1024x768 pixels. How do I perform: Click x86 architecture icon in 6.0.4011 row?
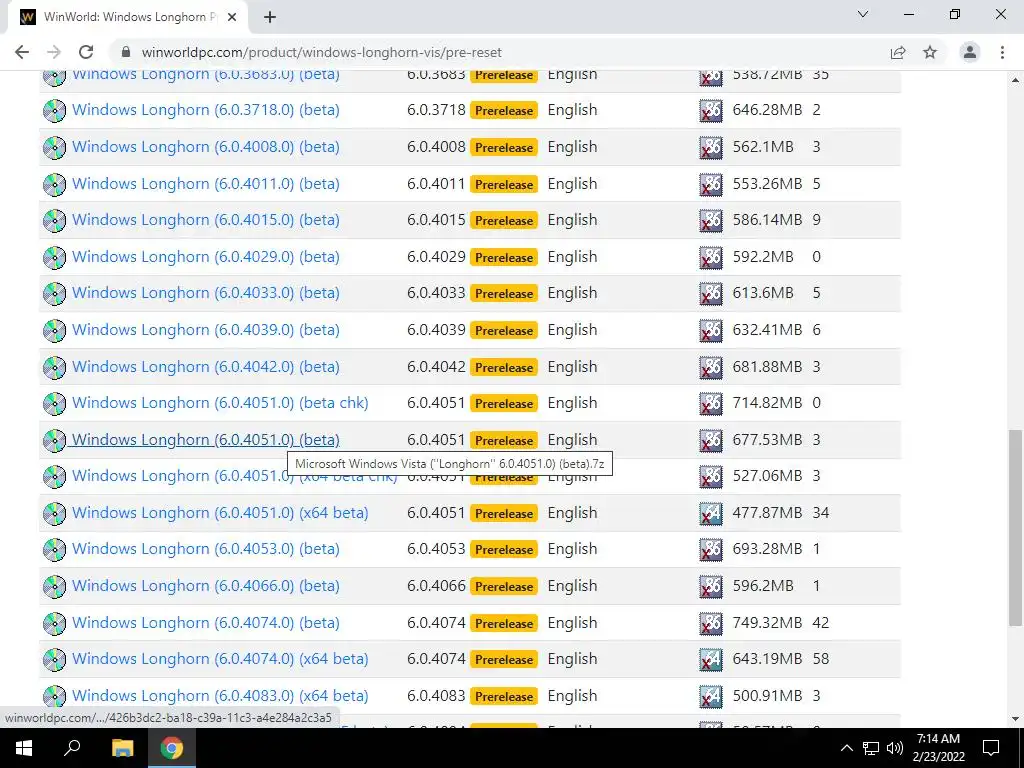tap(711, 184)
